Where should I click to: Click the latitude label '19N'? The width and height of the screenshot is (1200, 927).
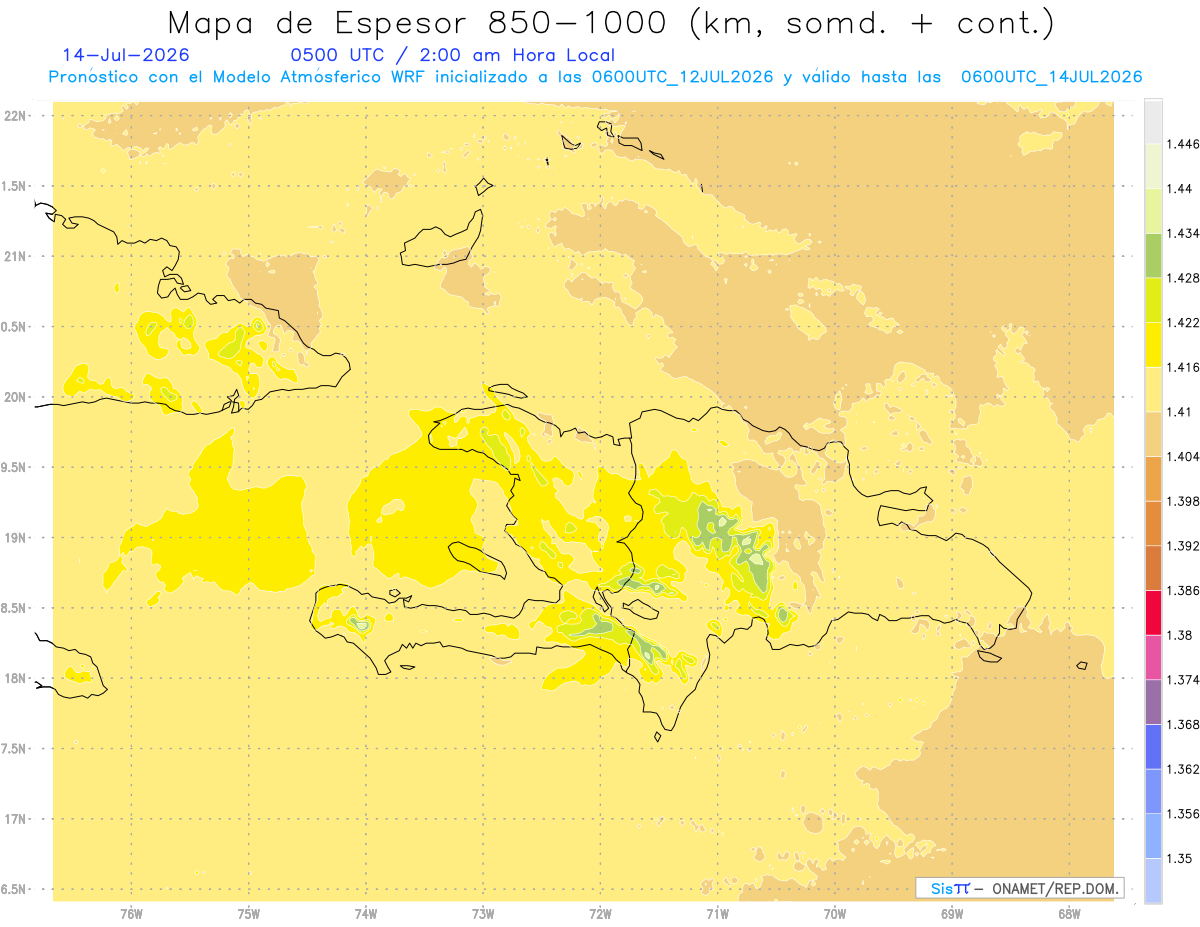pos(16,538)
